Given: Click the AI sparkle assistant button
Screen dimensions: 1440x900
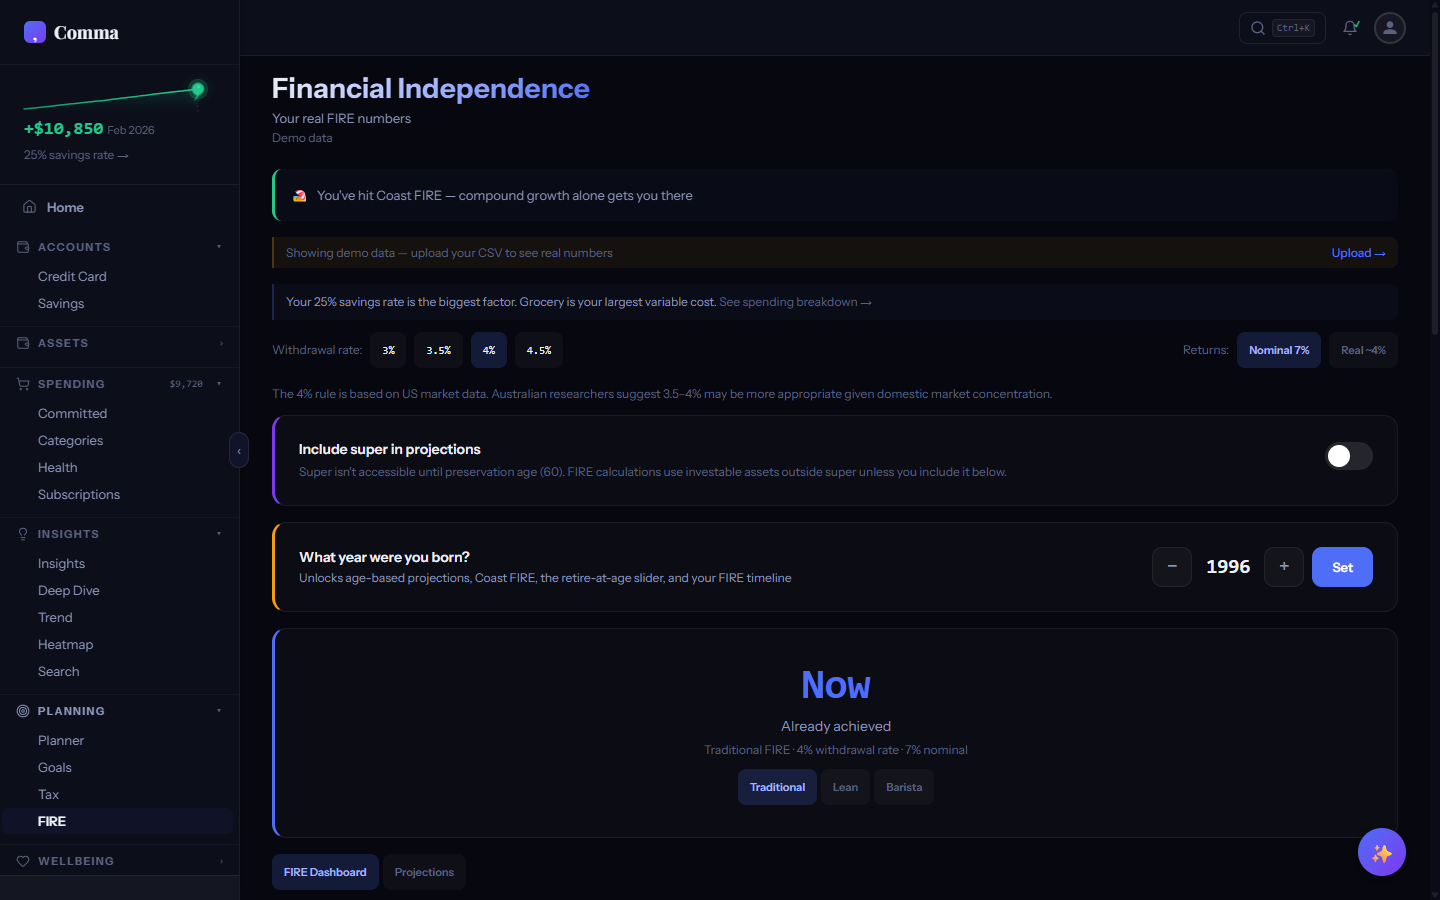Looking at the screenshot, I should pos(1382,852).
